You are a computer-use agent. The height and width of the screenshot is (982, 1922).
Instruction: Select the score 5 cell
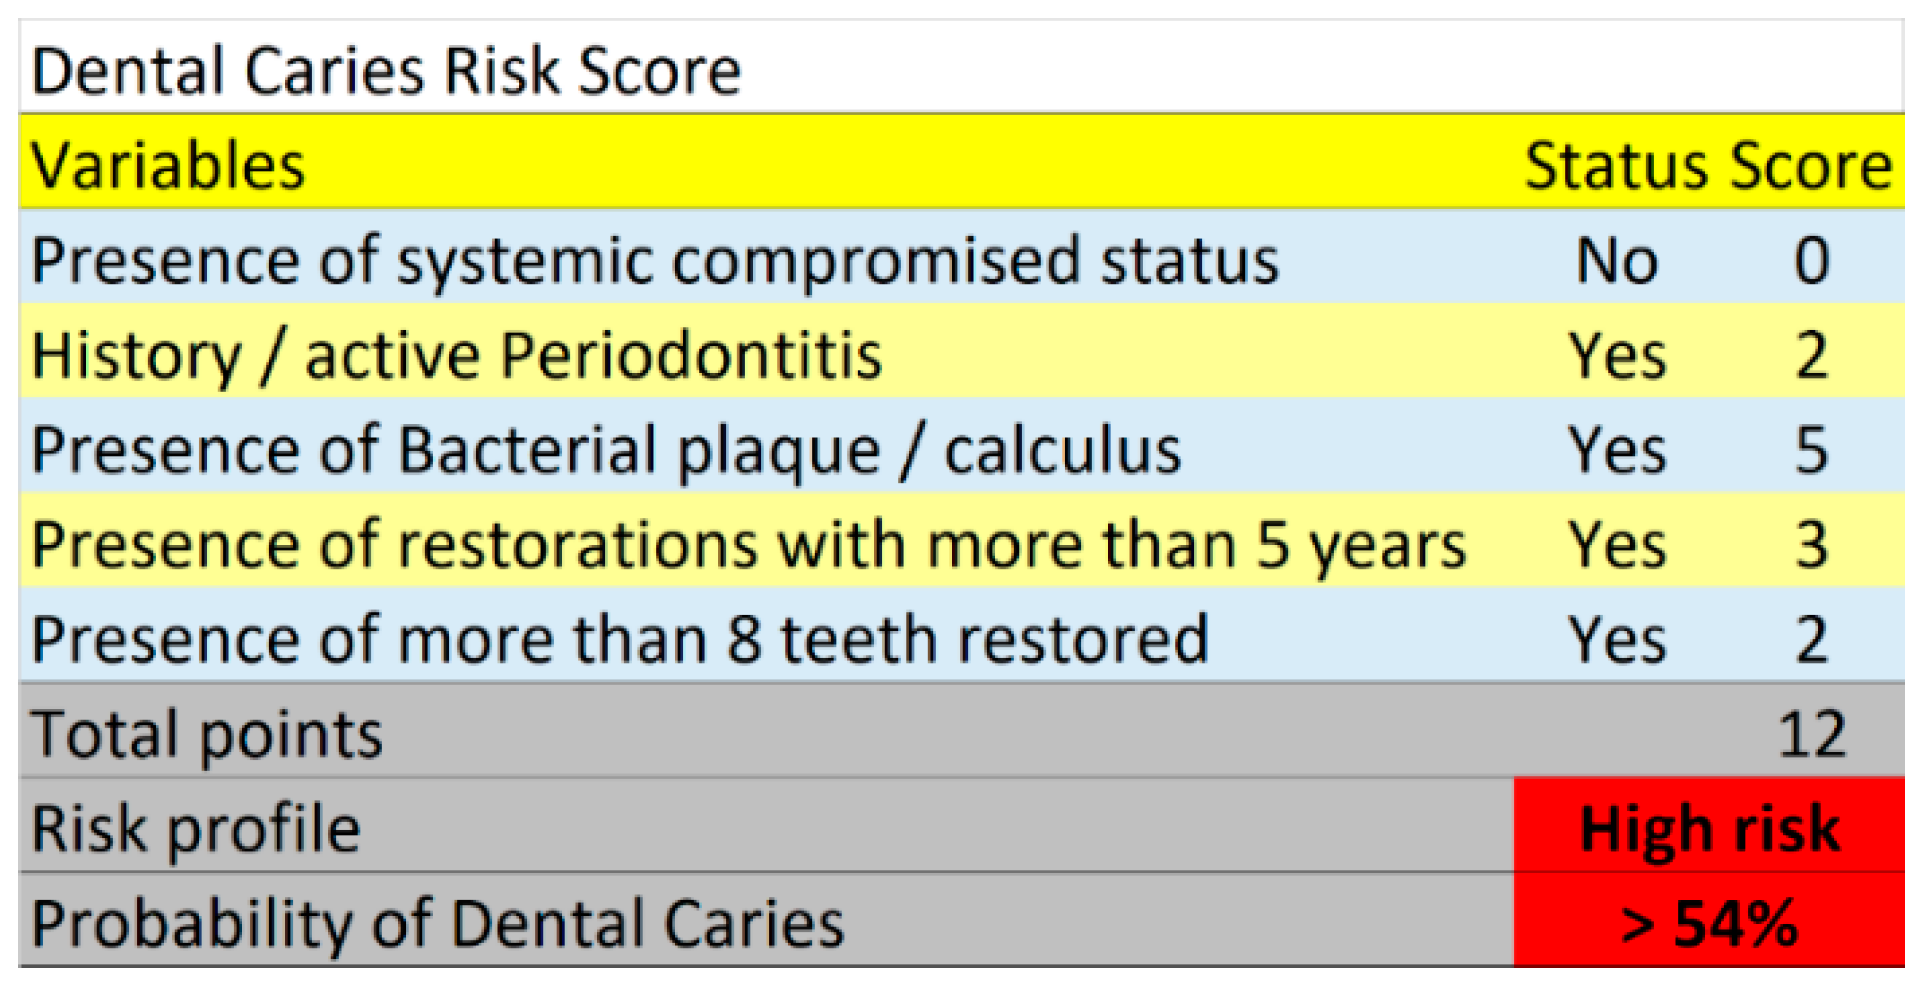pos(1811,450)
